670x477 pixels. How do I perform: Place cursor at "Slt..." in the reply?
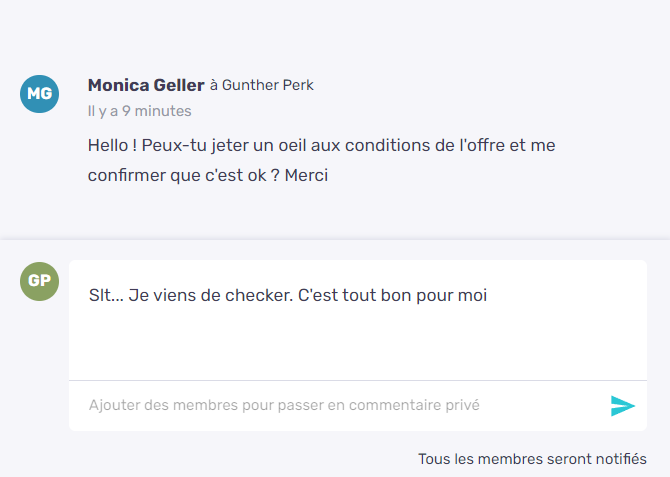106,295
